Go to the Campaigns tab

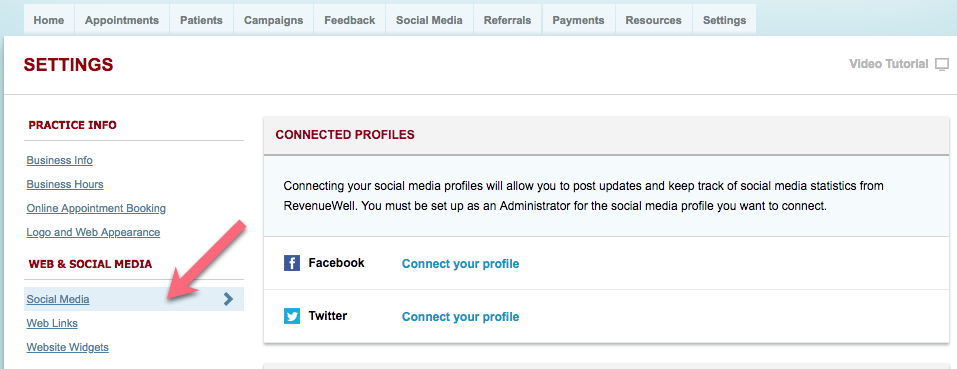pos(273,20)
